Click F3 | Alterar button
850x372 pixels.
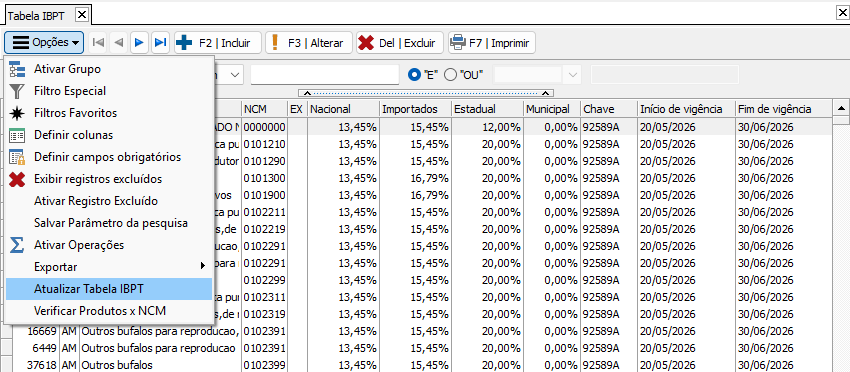309,42
